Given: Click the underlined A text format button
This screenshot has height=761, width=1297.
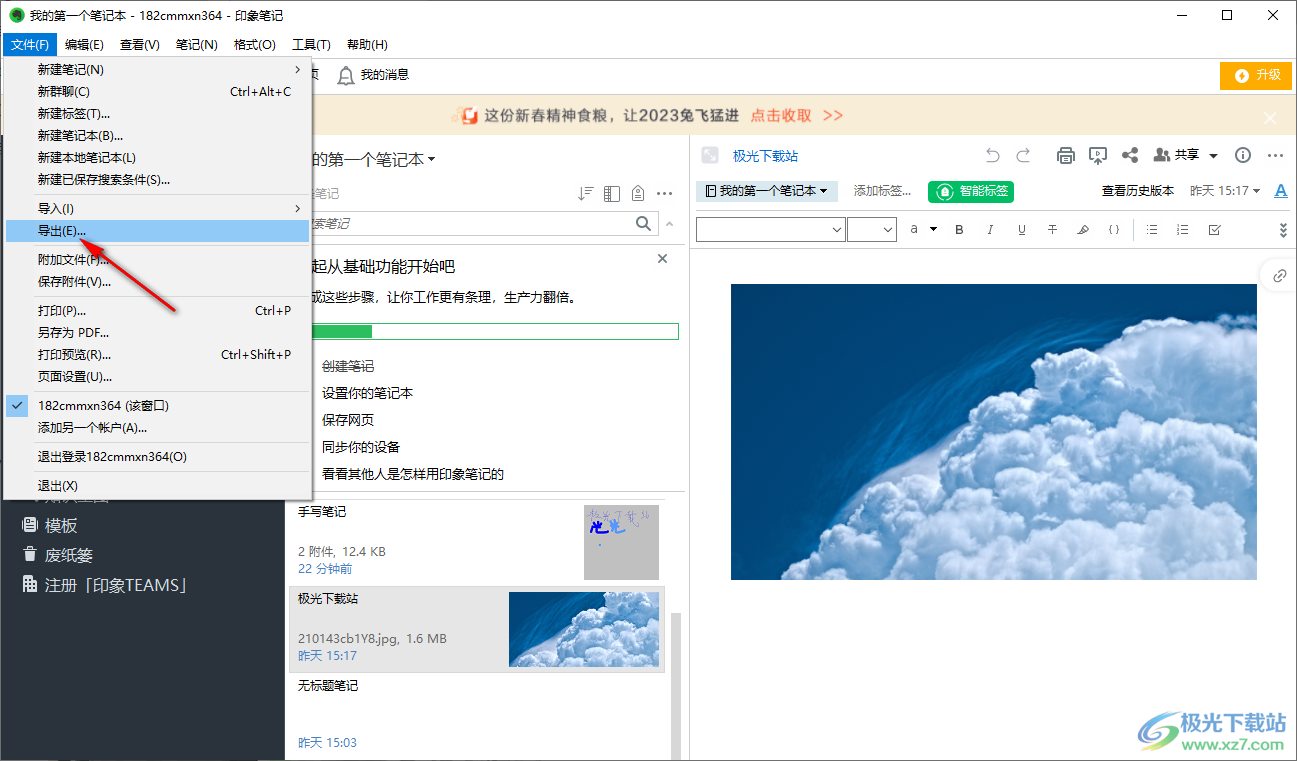Looking at the screenshot, I should [1281, 191].
